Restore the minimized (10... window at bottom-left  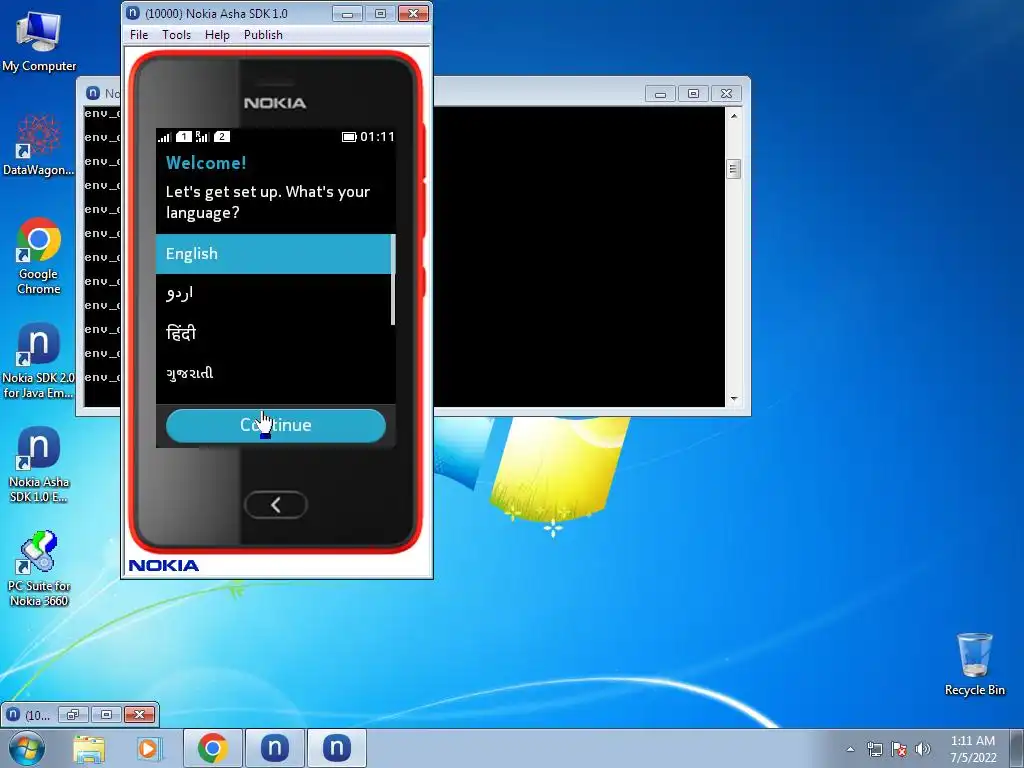tap(72, 714)
